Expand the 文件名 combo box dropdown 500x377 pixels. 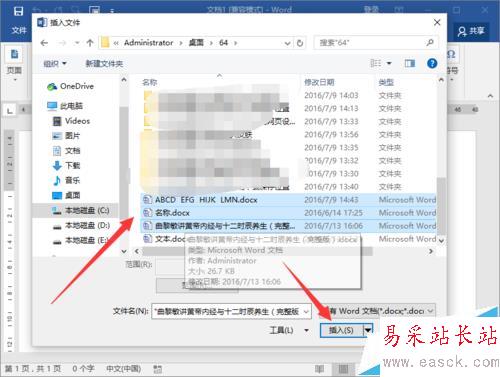click(x=306, y=312)
